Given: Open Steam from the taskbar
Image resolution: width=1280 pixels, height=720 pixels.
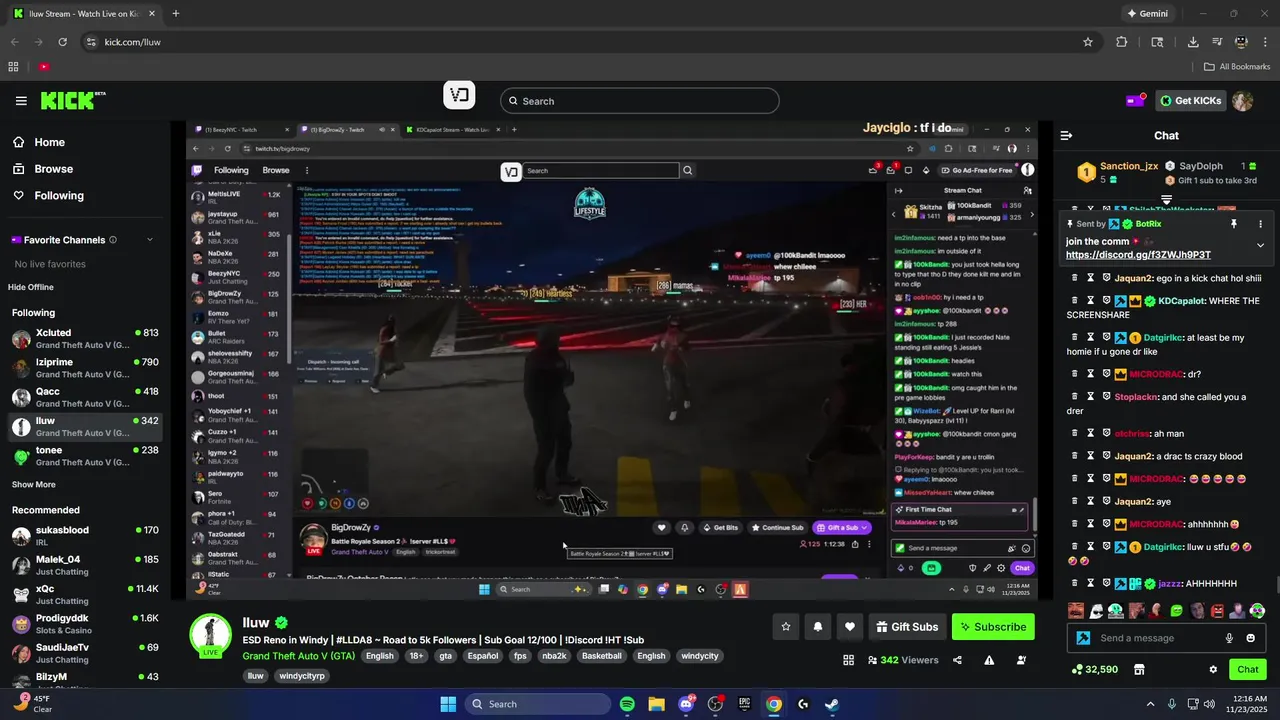Looking at the screenshot, I should (x=831, y=704).
